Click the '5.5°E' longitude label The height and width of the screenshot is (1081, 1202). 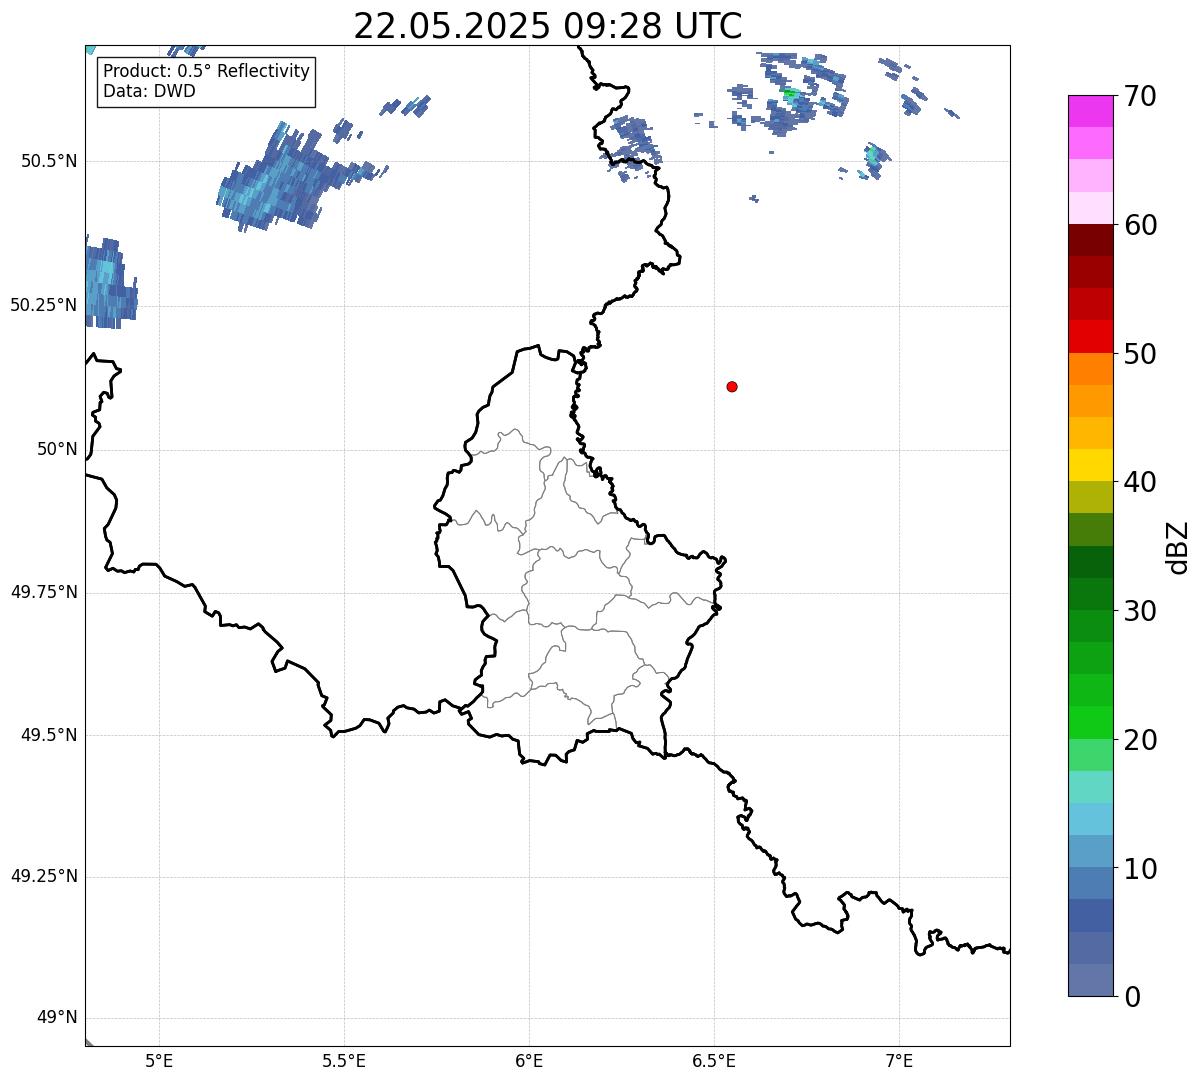pyautogui.click(x=344, y=1061)
